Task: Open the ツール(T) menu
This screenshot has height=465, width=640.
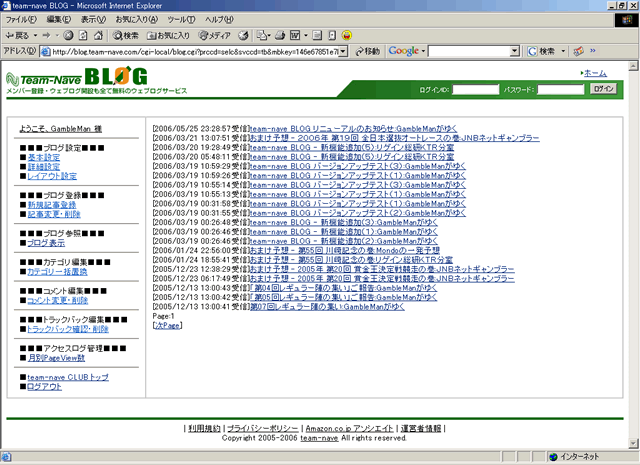Action: 181,20
